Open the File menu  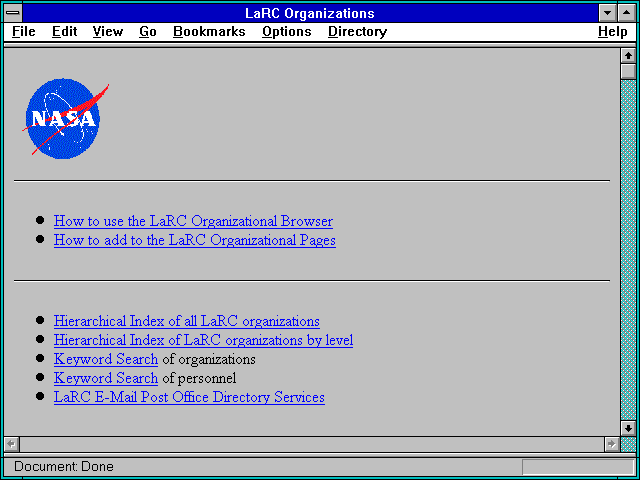pyautogui.click(x=24, y=32)
